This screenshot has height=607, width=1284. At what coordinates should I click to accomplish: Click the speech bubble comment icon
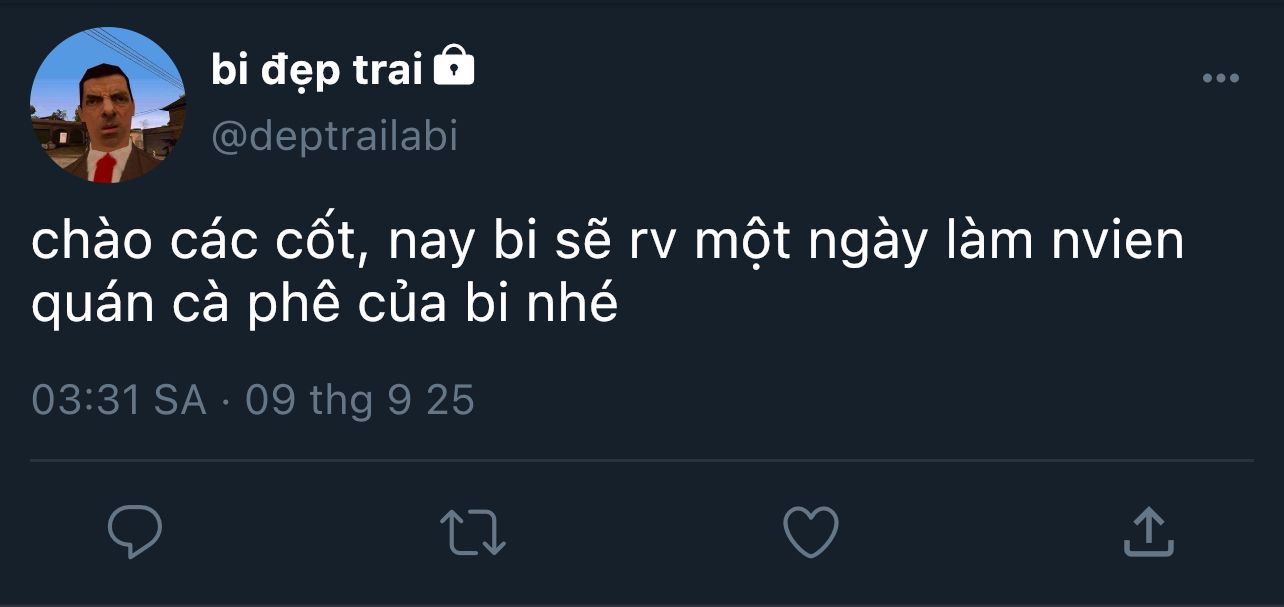pos(135,532)
